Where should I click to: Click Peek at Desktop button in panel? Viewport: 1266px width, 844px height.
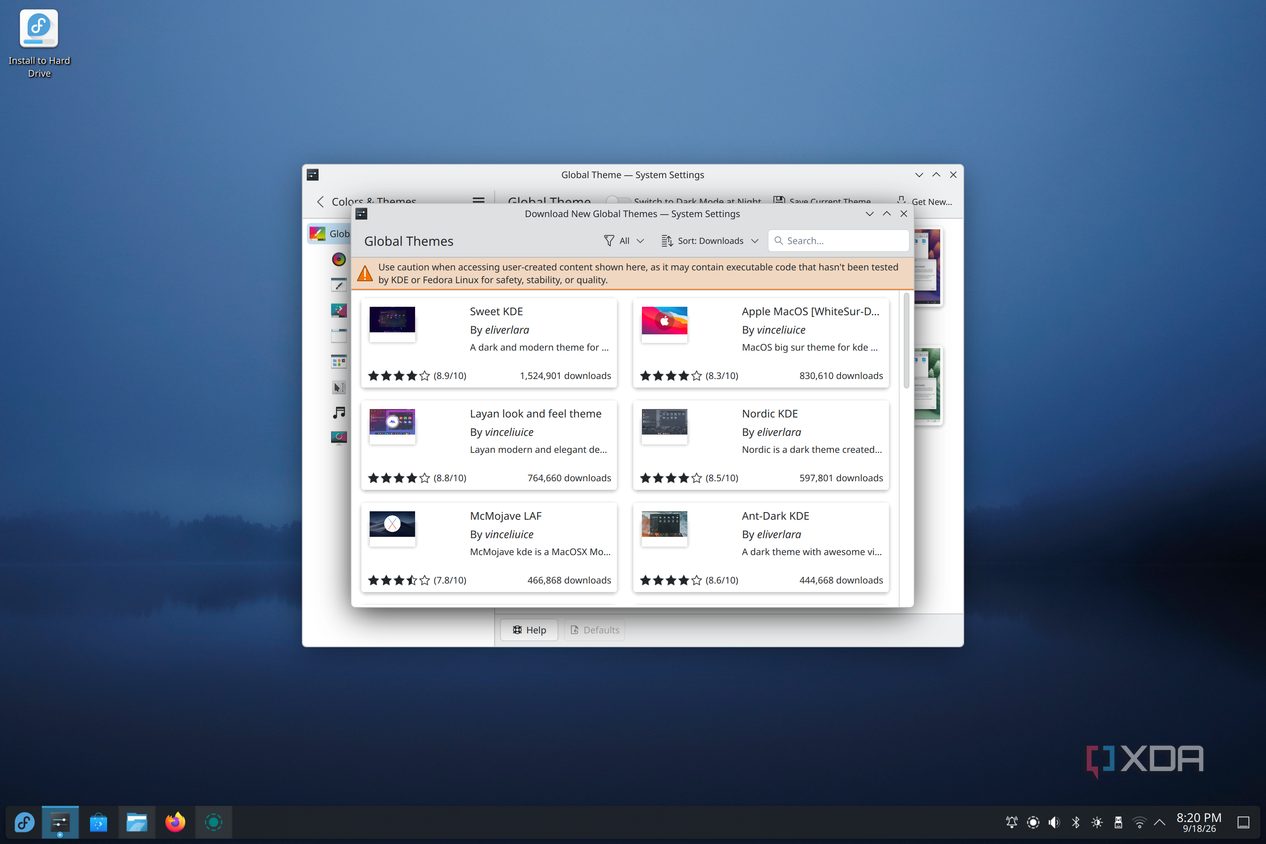[1244, 822]
